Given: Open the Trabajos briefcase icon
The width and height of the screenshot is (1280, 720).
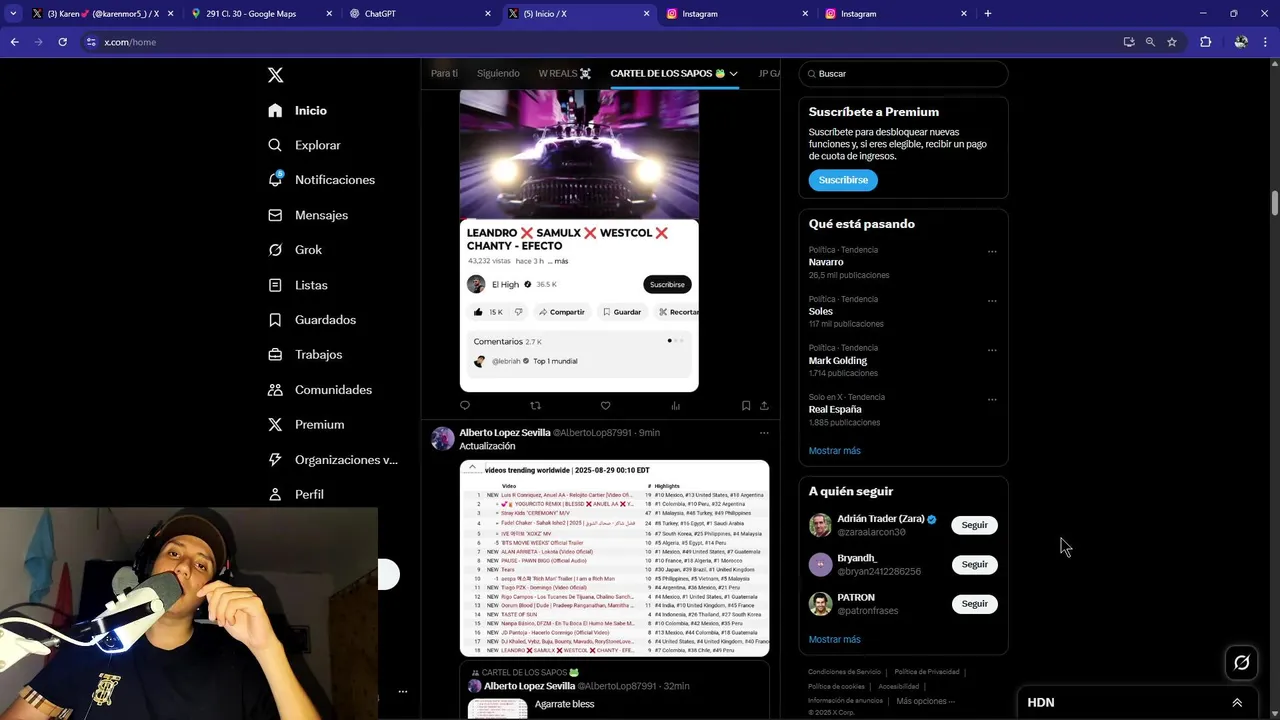Looking at the screenshot, I should click(275, 355).
